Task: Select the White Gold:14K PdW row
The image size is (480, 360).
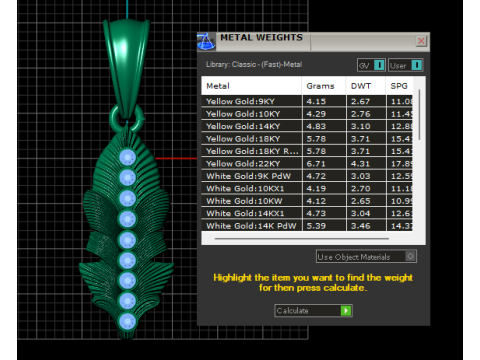Action: pyautogui.click(x=307, y=226)
